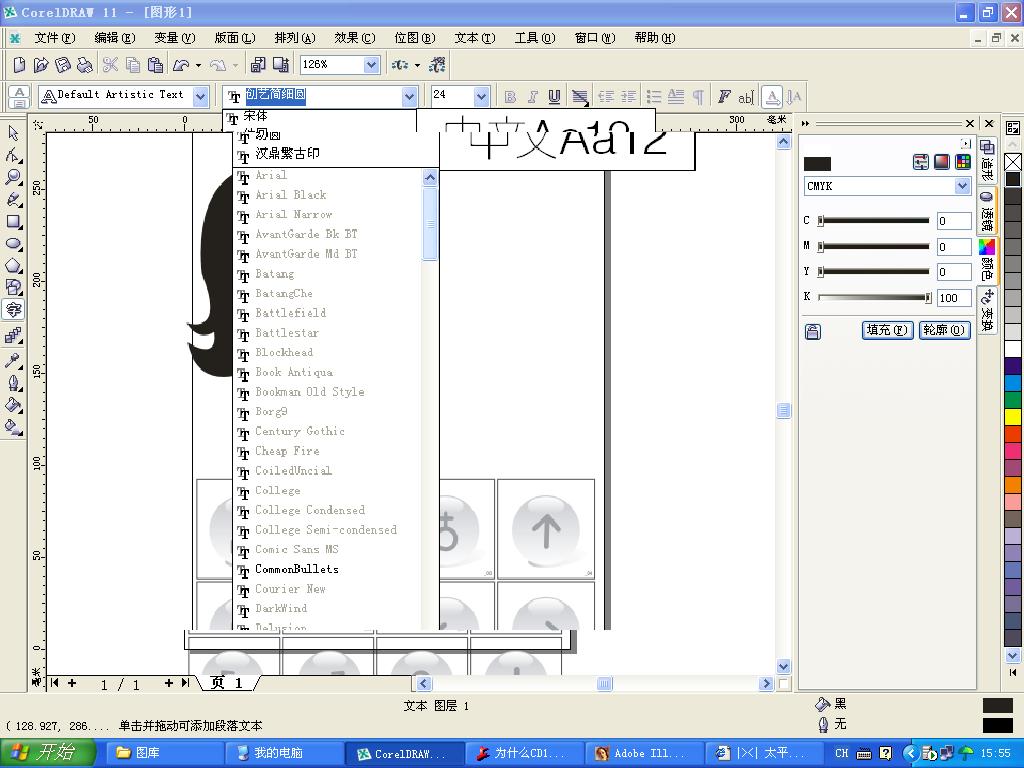Open the 效果(C) menu
The width and height of the screenshot is (1024, 768).
pyautogui.click(x=355, y=38)
